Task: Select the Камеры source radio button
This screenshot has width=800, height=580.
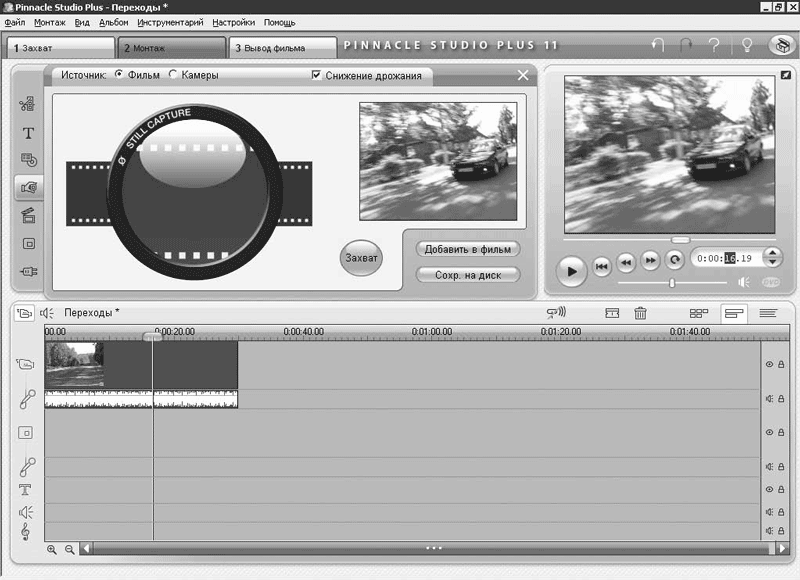Action: pyautogui.click(x=173, y=75)
